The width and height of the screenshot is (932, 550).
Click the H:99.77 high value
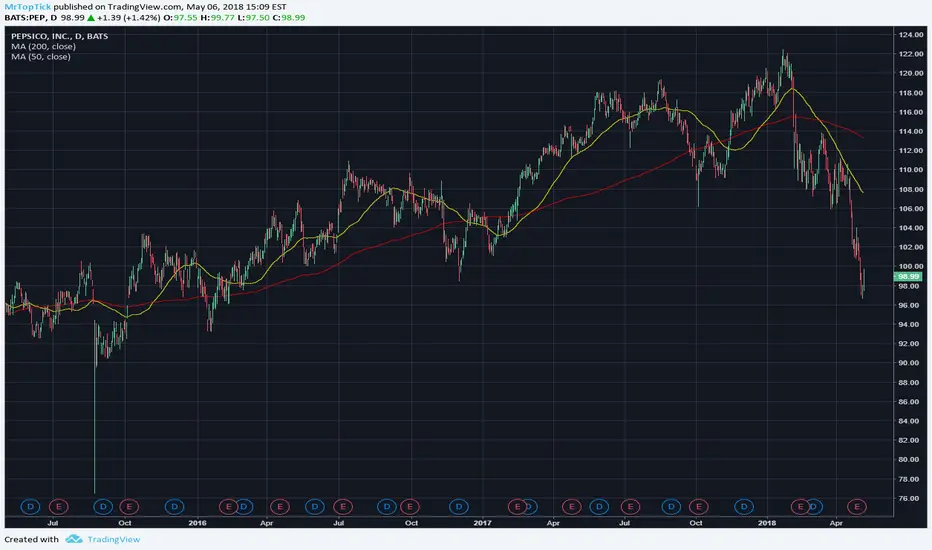pos(217,18)
